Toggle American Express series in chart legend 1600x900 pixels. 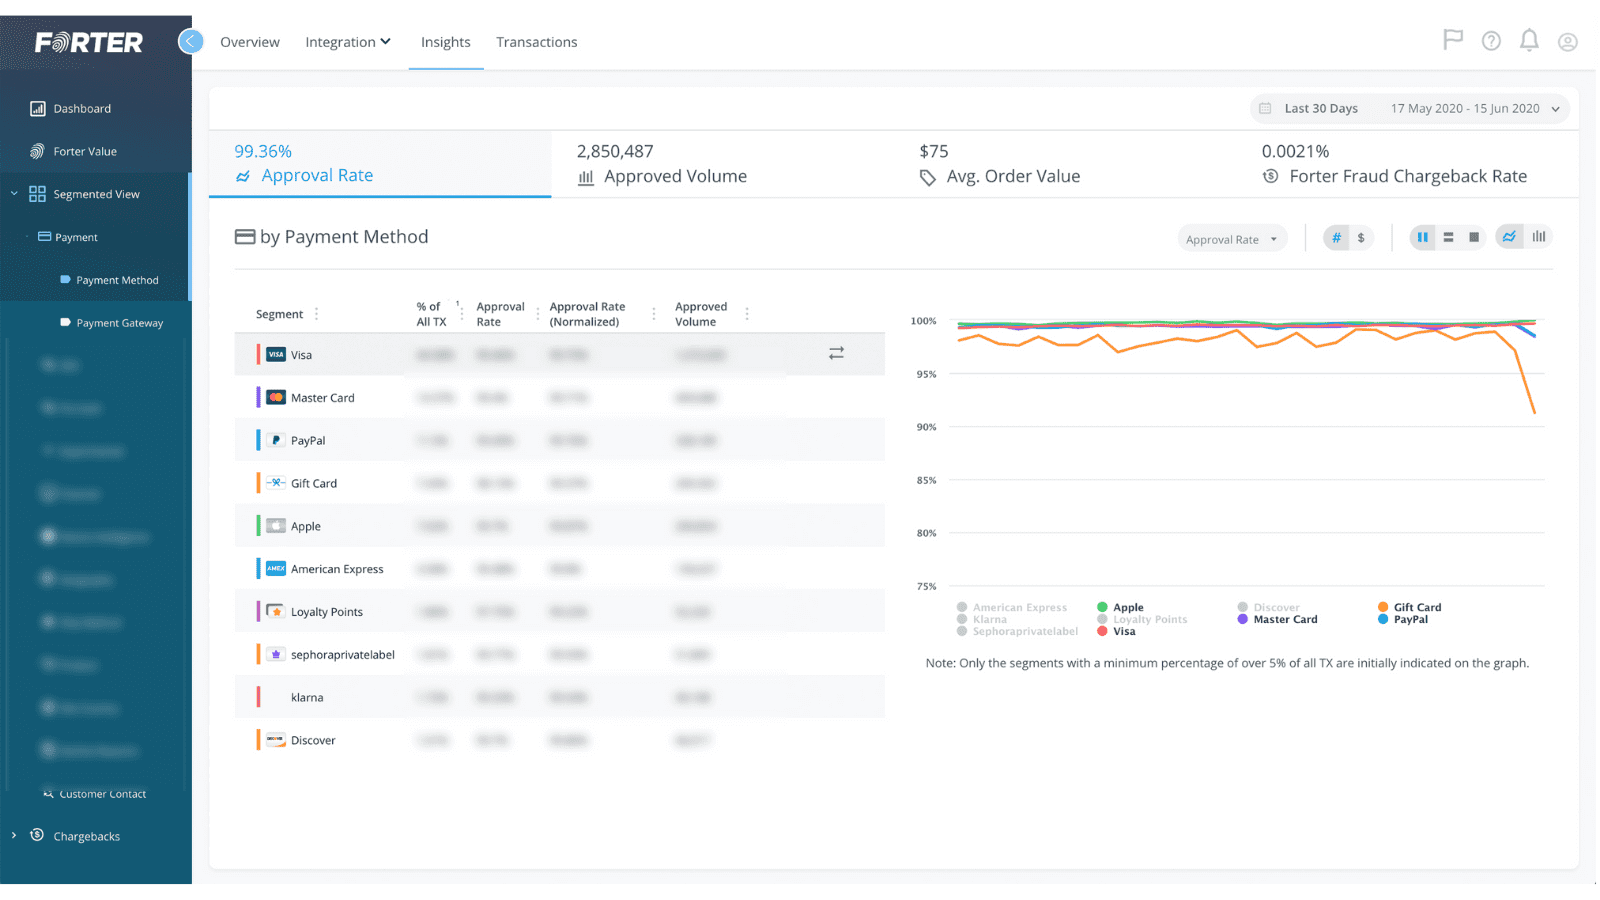pos(1012,607)
